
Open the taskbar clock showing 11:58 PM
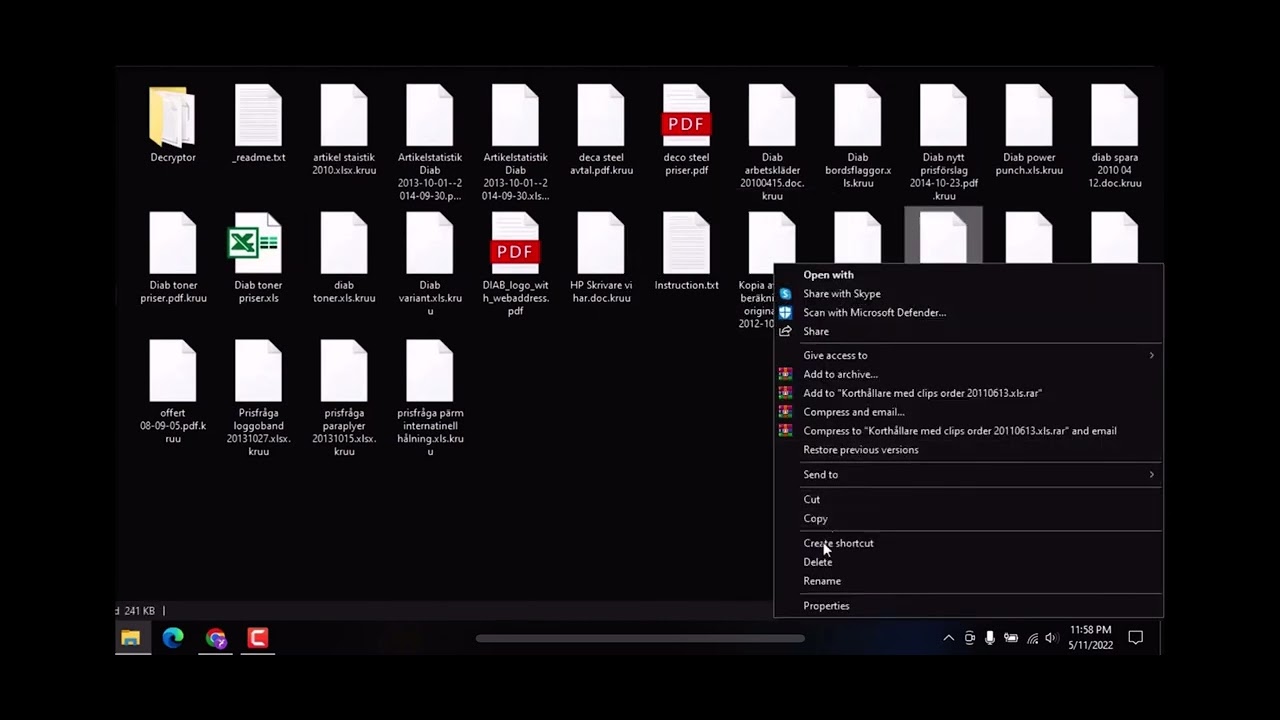(x=1090, y=638)
